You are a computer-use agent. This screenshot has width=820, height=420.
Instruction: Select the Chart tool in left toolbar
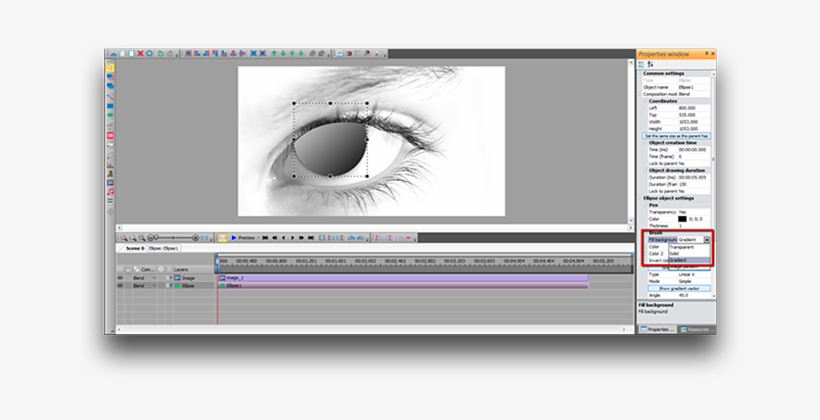click(x=110, y=164)
